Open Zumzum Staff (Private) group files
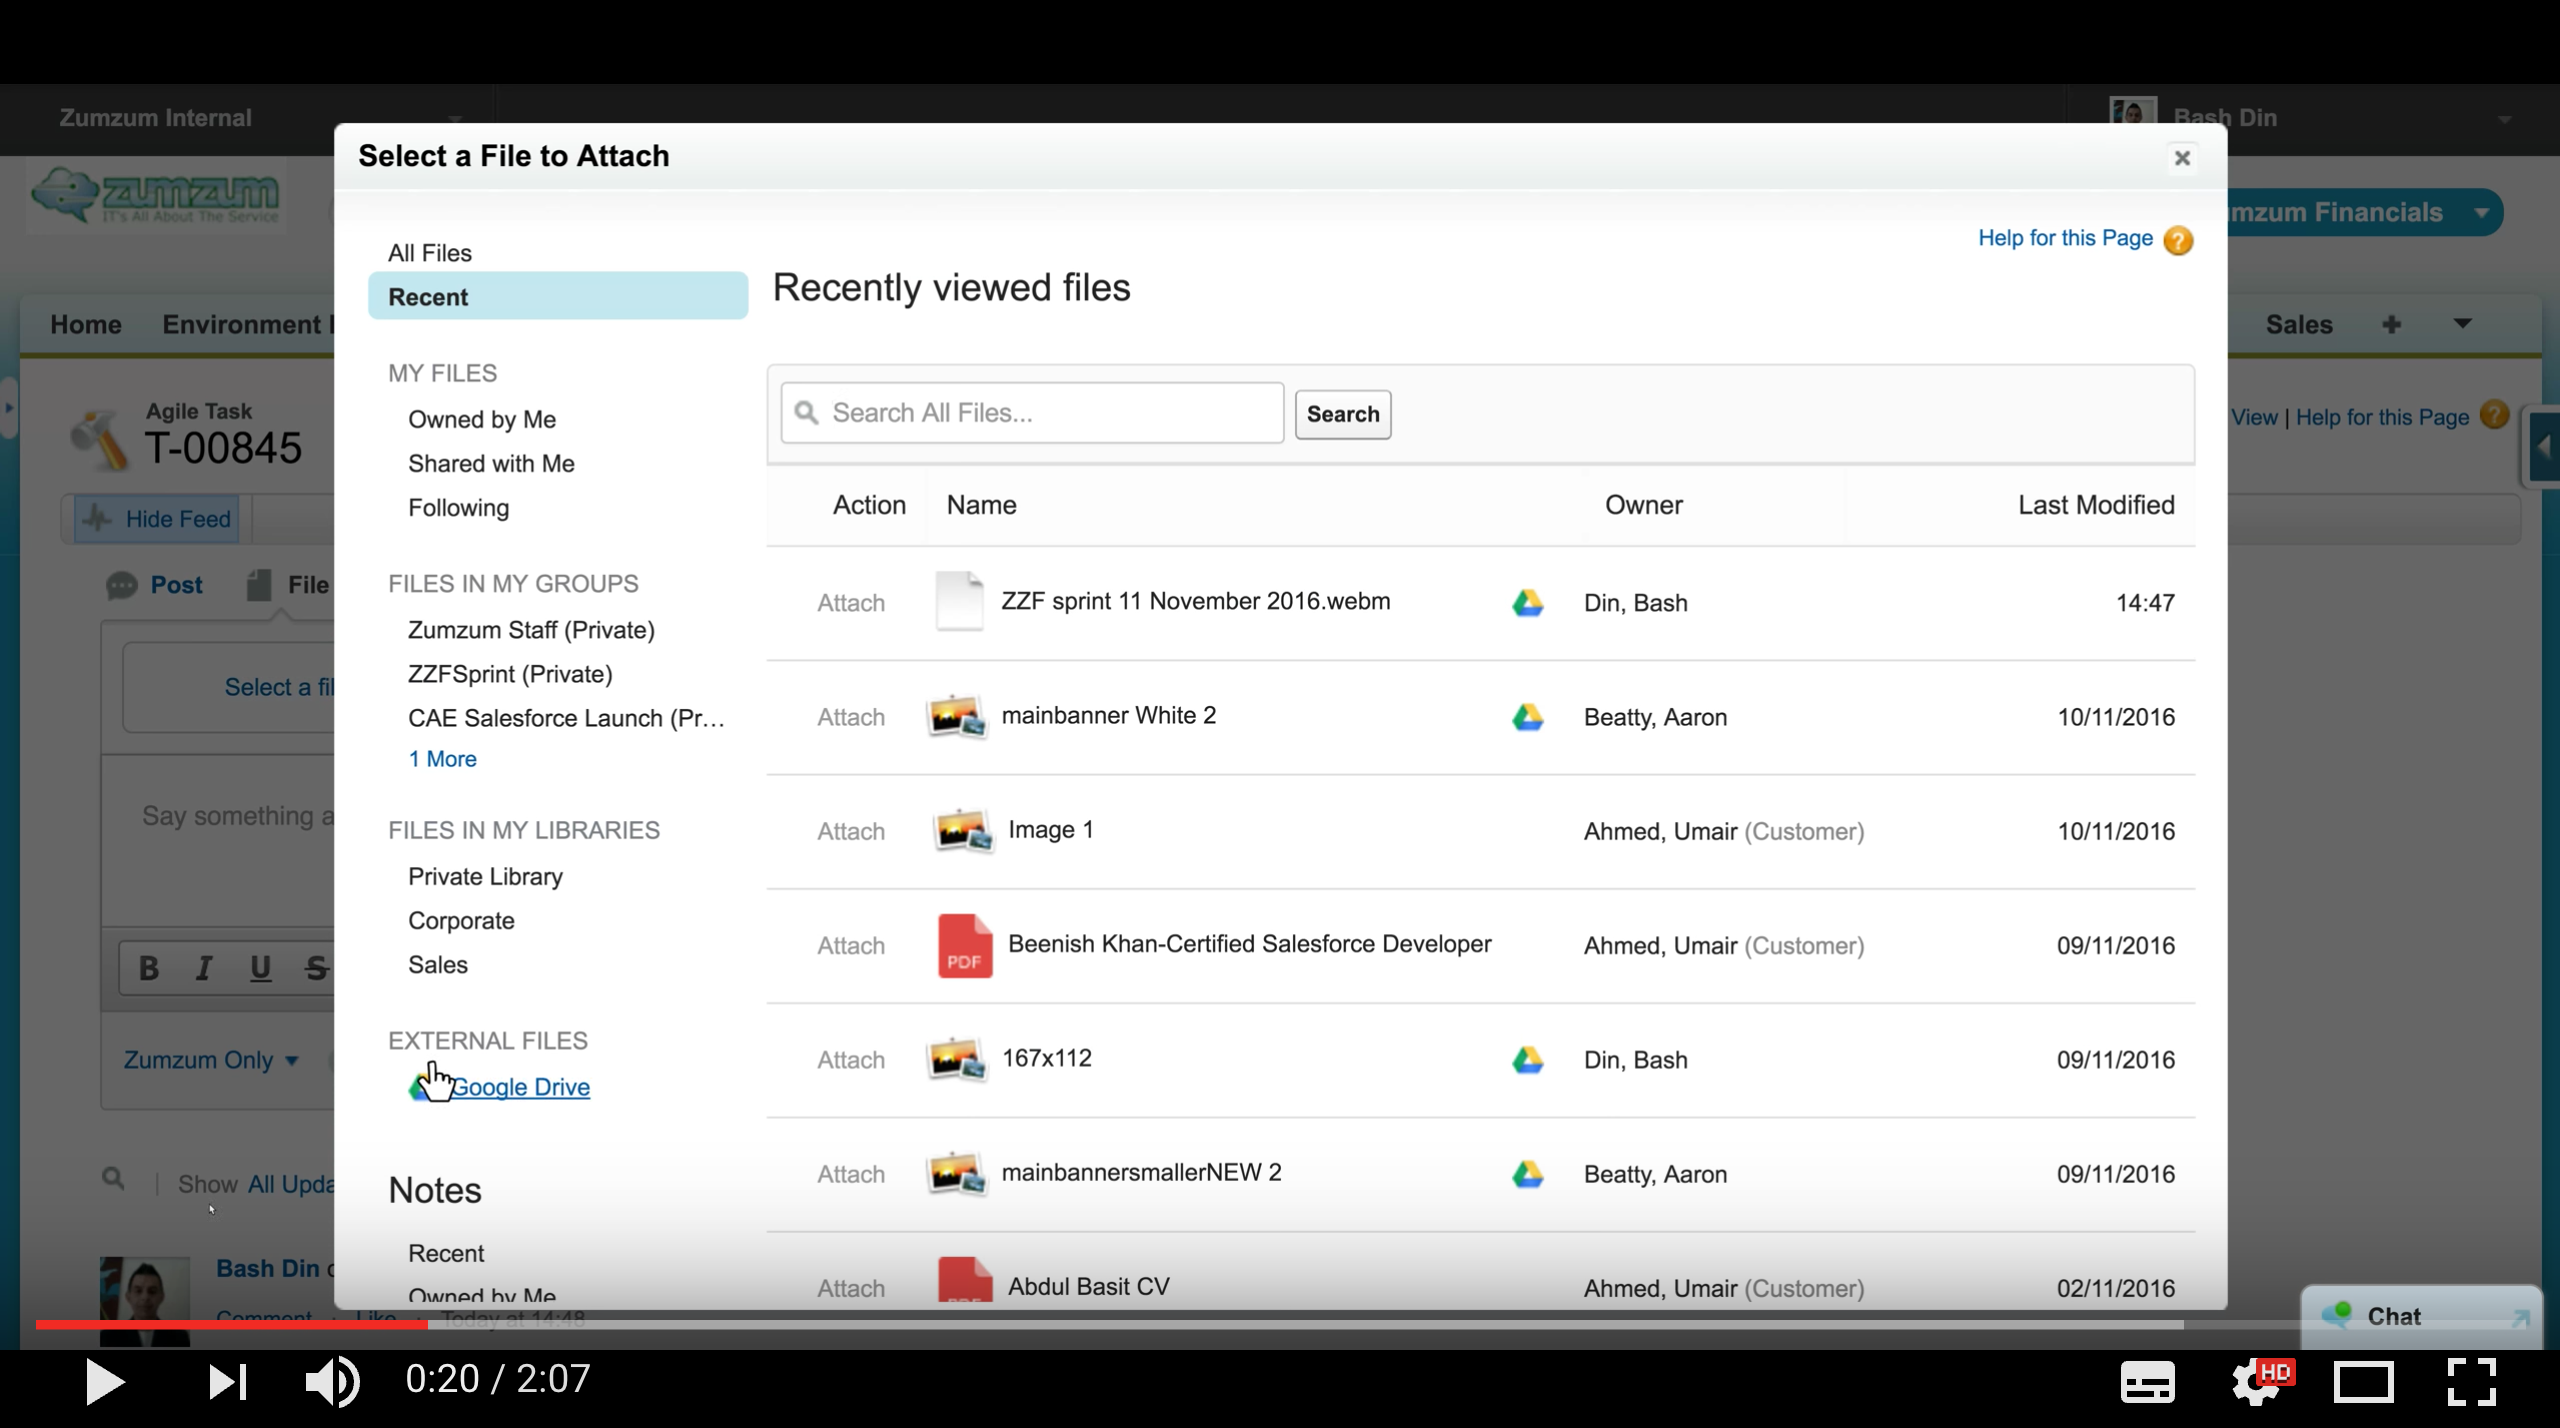The width and height of the screenshot is (2560, 1428). point(531,630)
